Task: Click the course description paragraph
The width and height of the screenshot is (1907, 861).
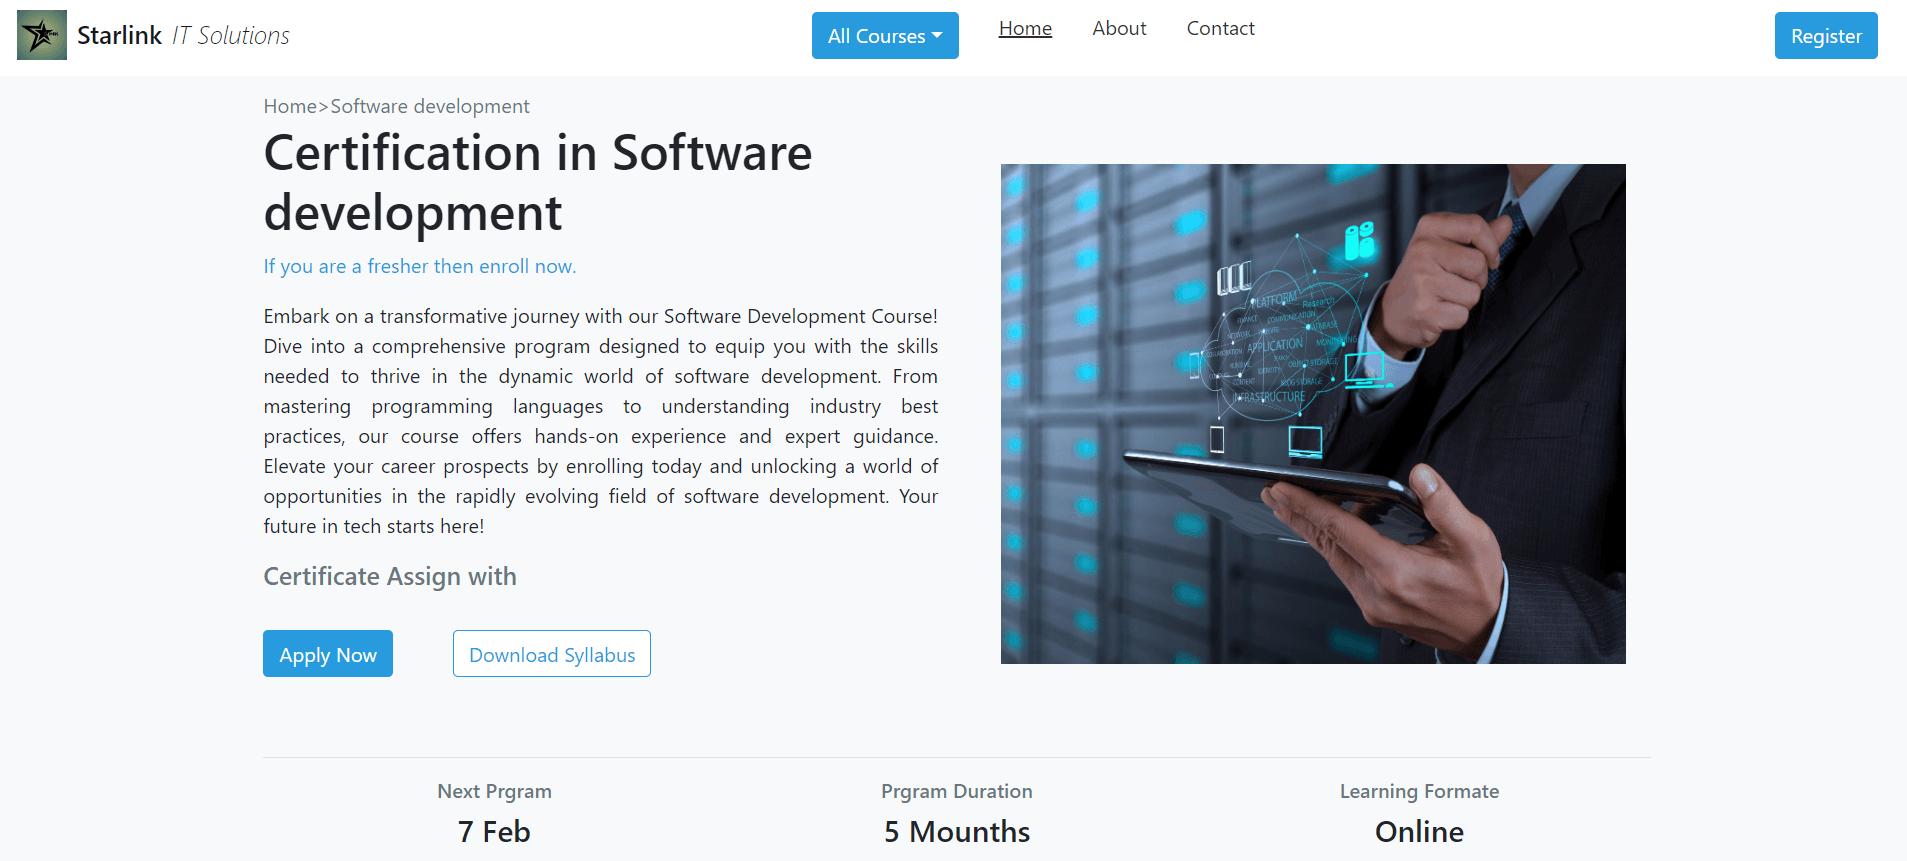Action: pyautogui.click(x=600, y=421)
